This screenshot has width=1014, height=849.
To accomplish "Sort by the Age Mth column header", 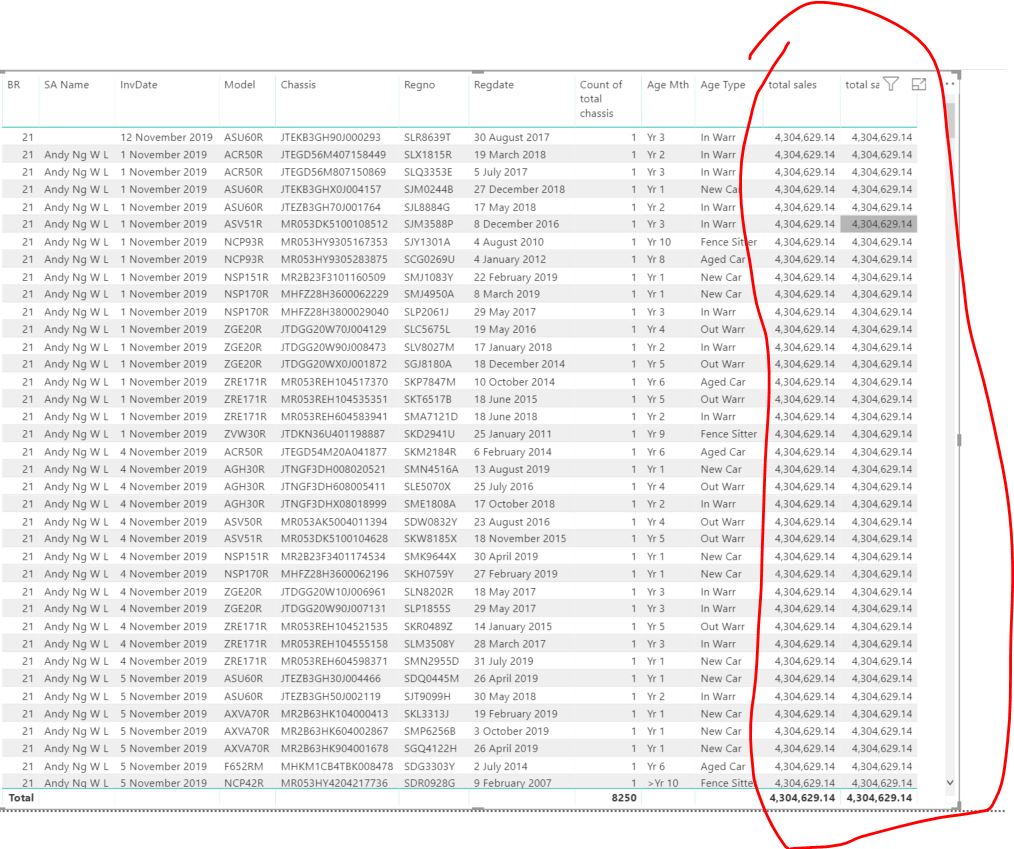I will pyautogui.click(x=667, y=85).
